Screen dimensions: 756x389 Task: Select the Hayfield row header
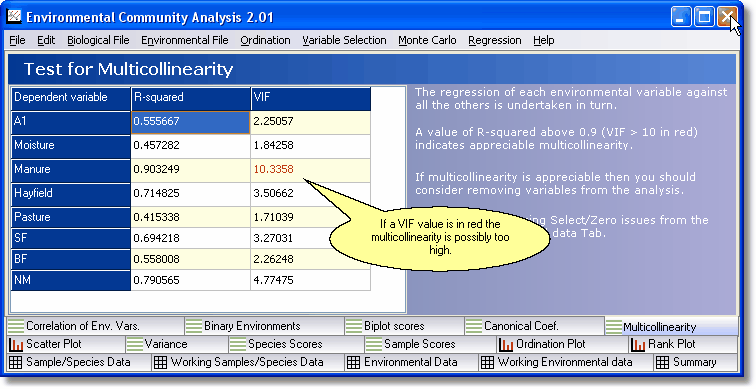coord(71,195)
